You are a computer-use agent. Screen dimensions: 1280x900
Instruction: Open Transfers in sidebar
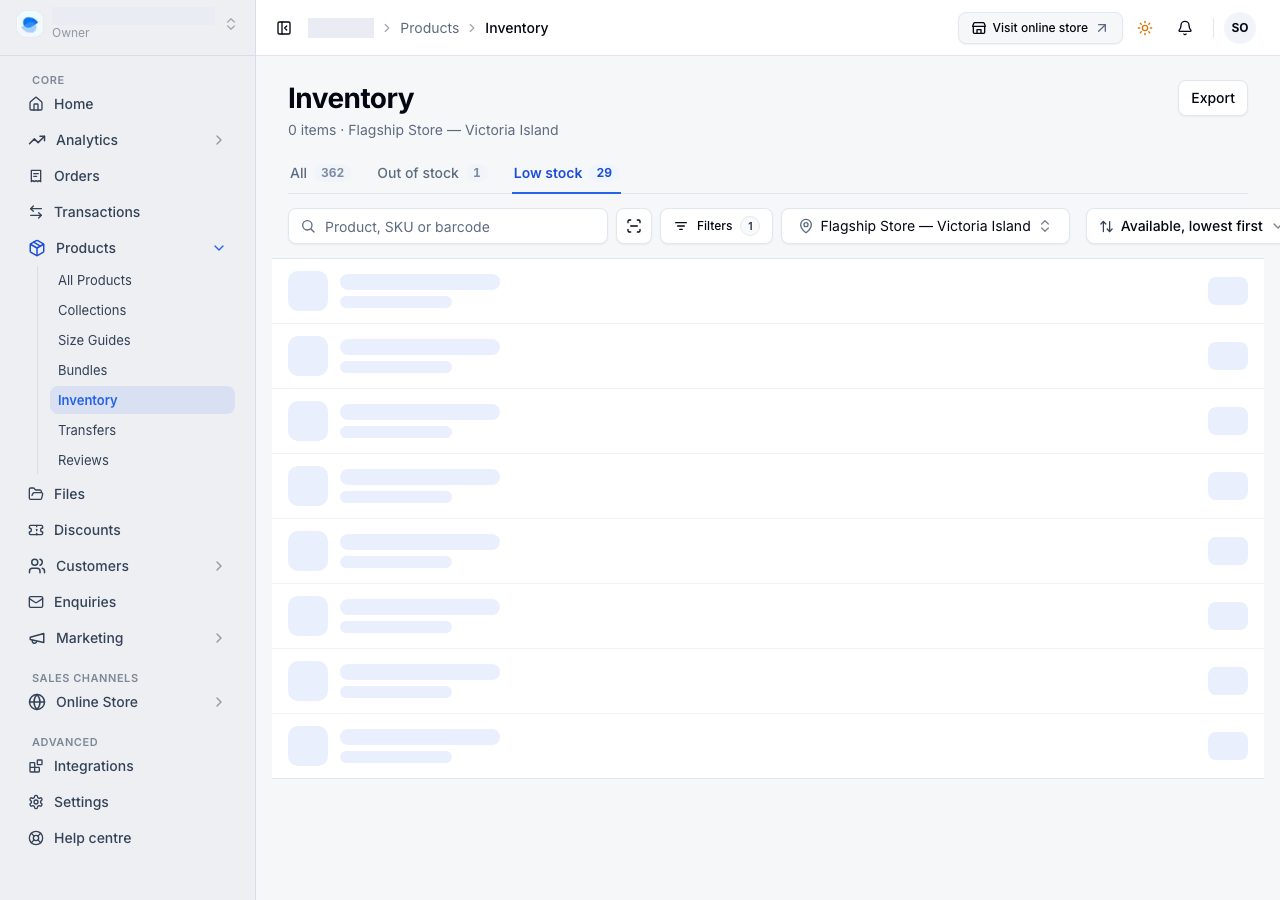click(142, 430)
